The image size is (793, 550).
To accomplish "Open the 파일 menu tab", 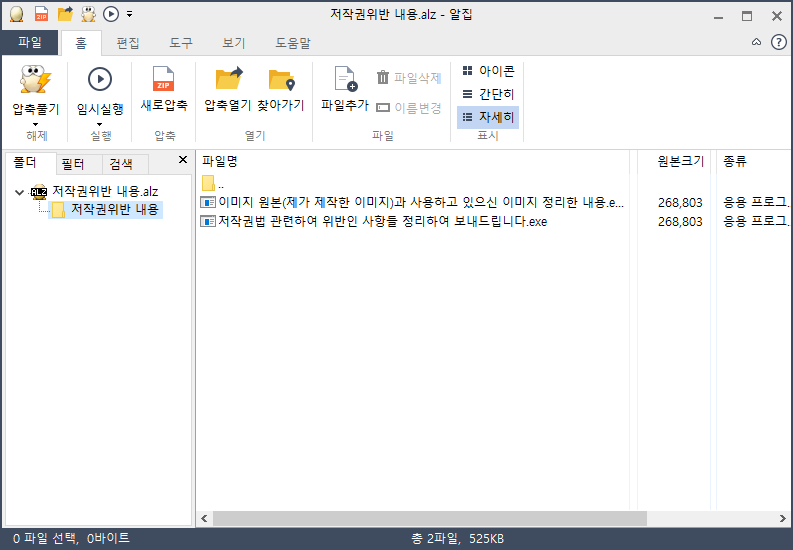I will tap(29, 42).
